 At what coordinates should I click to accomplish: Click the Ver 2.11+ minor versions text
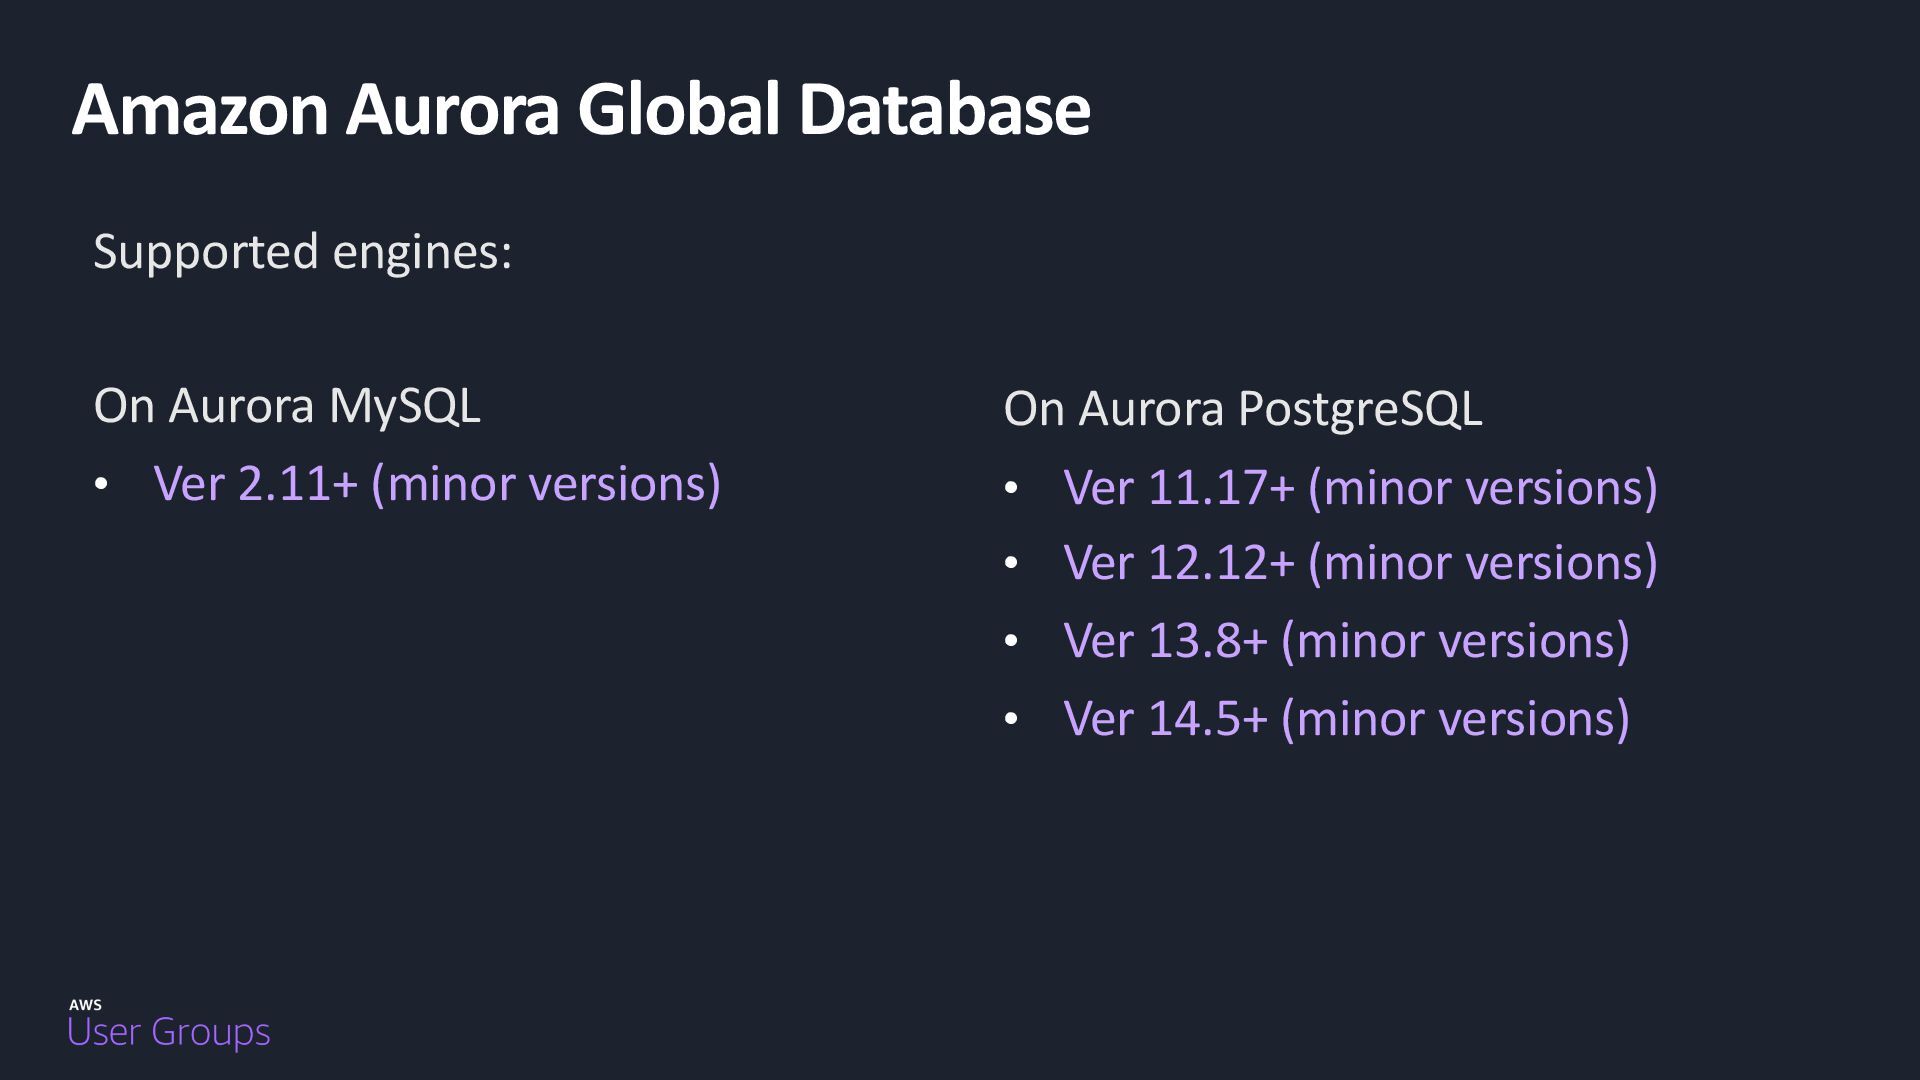437,484
